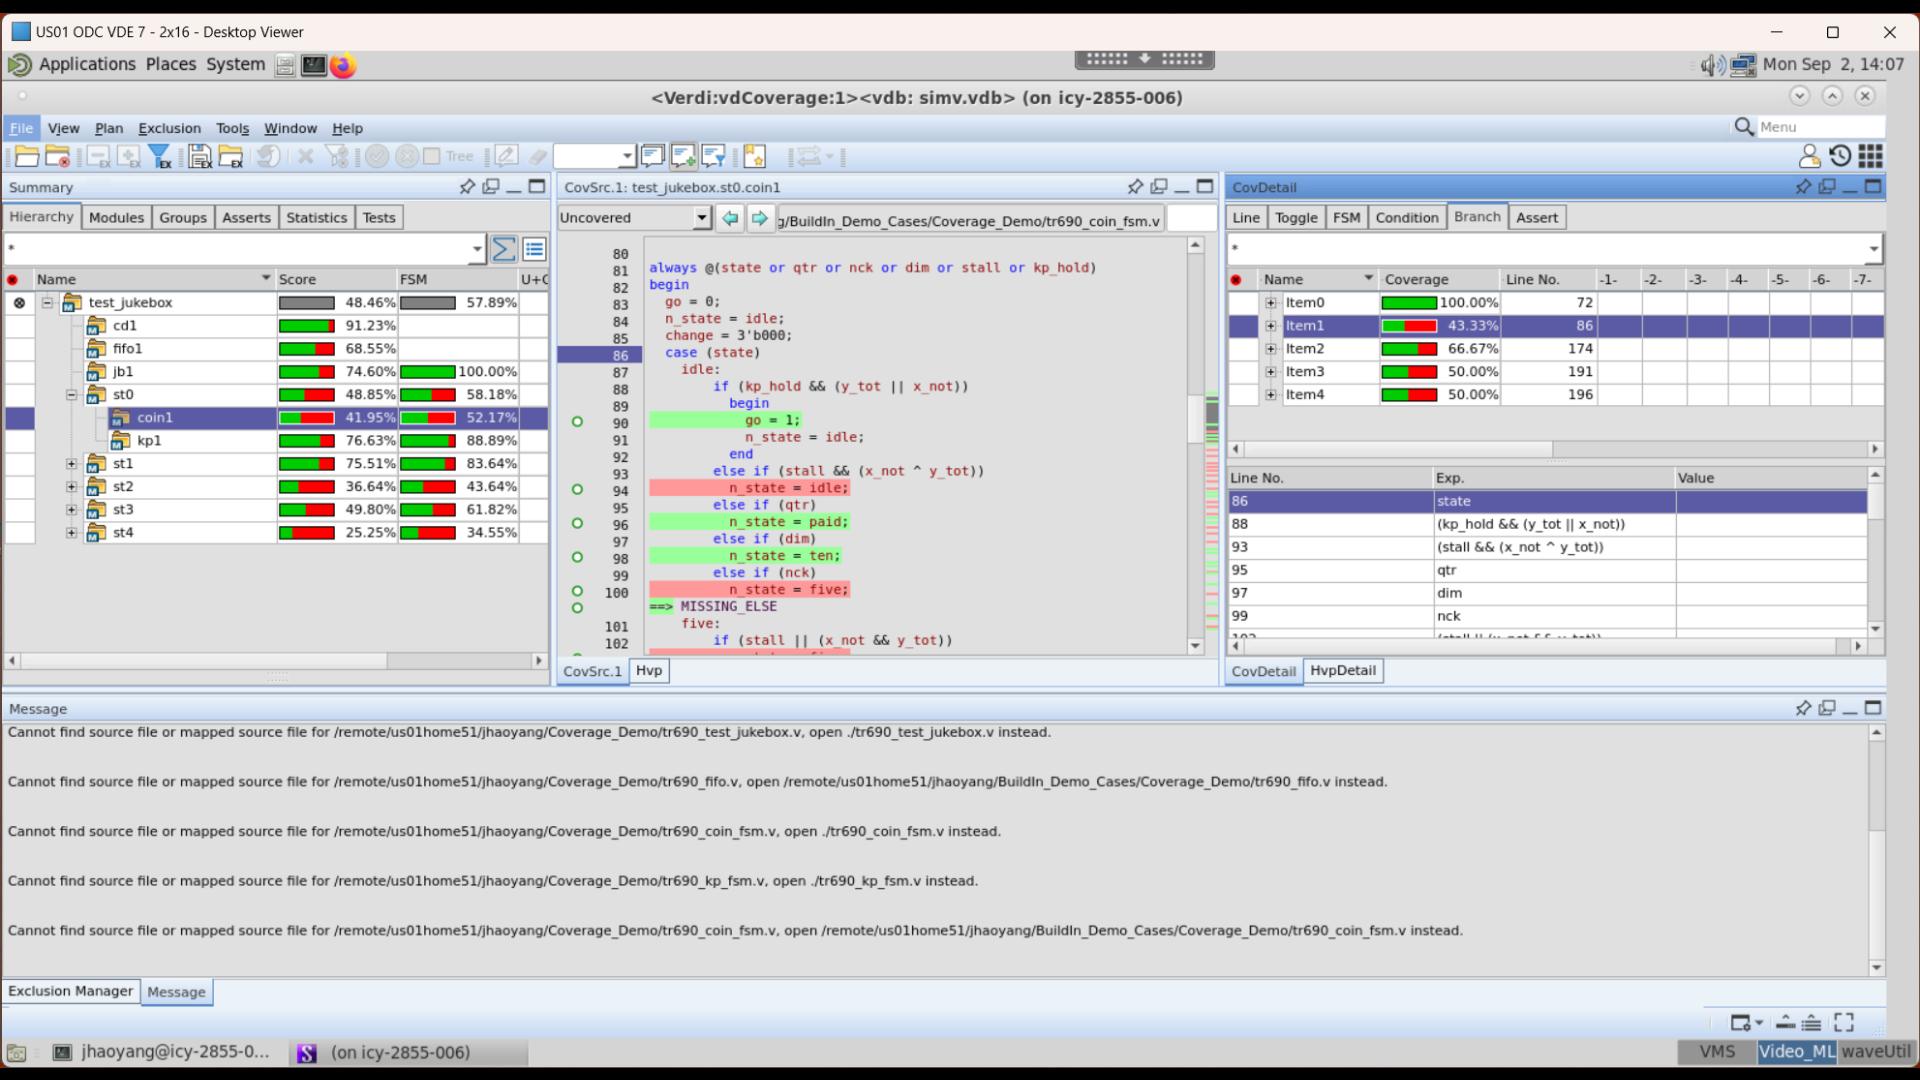Viewport: 1920px width, 1080px height.
Task: Click the volume speaker icon in system tray
Action: coord(1712,66)
